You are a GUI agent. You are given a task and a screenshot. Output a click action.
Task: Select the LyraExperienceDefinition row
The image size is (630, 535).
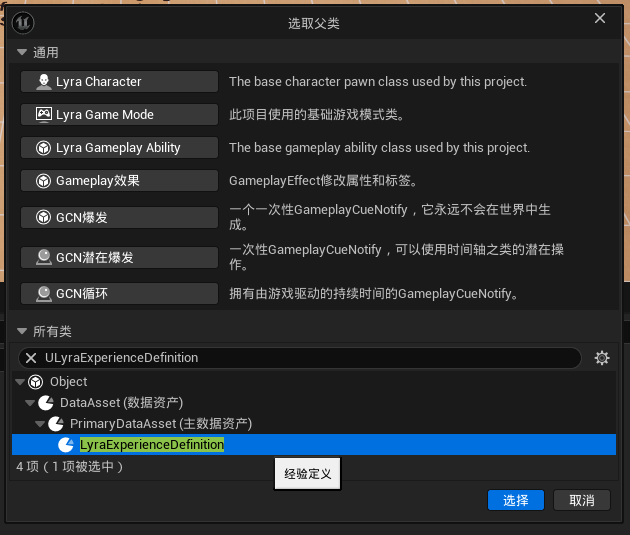tap(314, 445)
